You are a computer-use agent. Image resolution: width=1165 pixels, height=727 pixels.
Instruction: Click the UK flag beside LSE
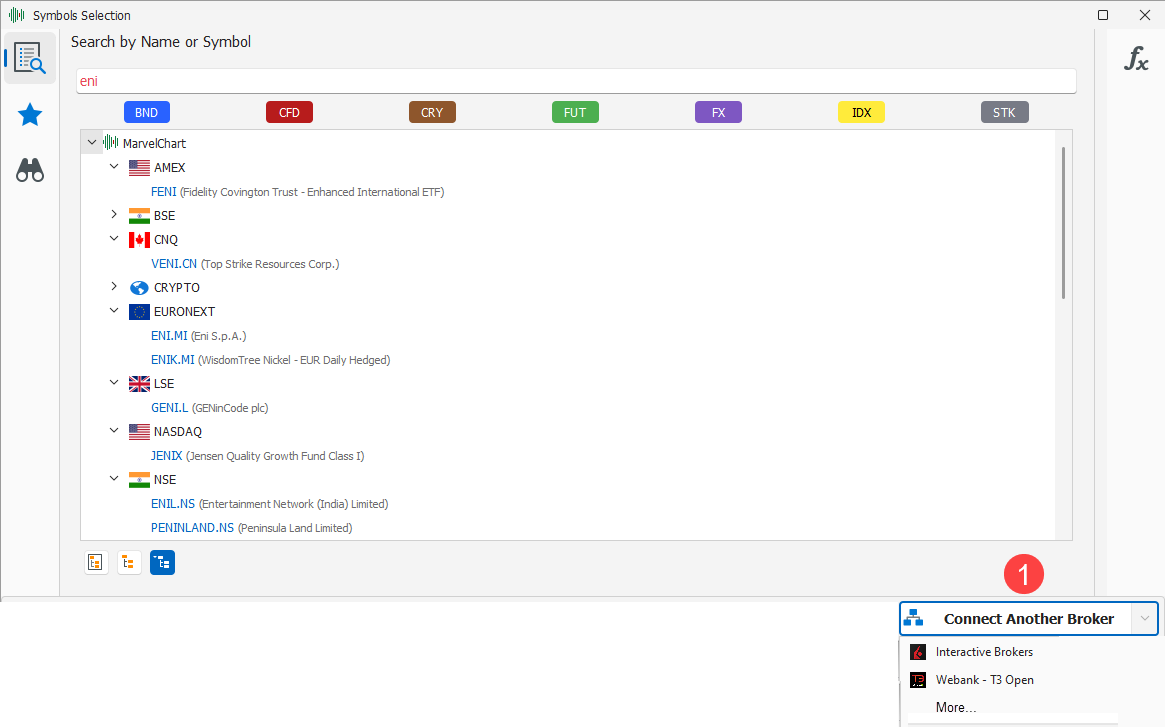(x=139, y=384)
